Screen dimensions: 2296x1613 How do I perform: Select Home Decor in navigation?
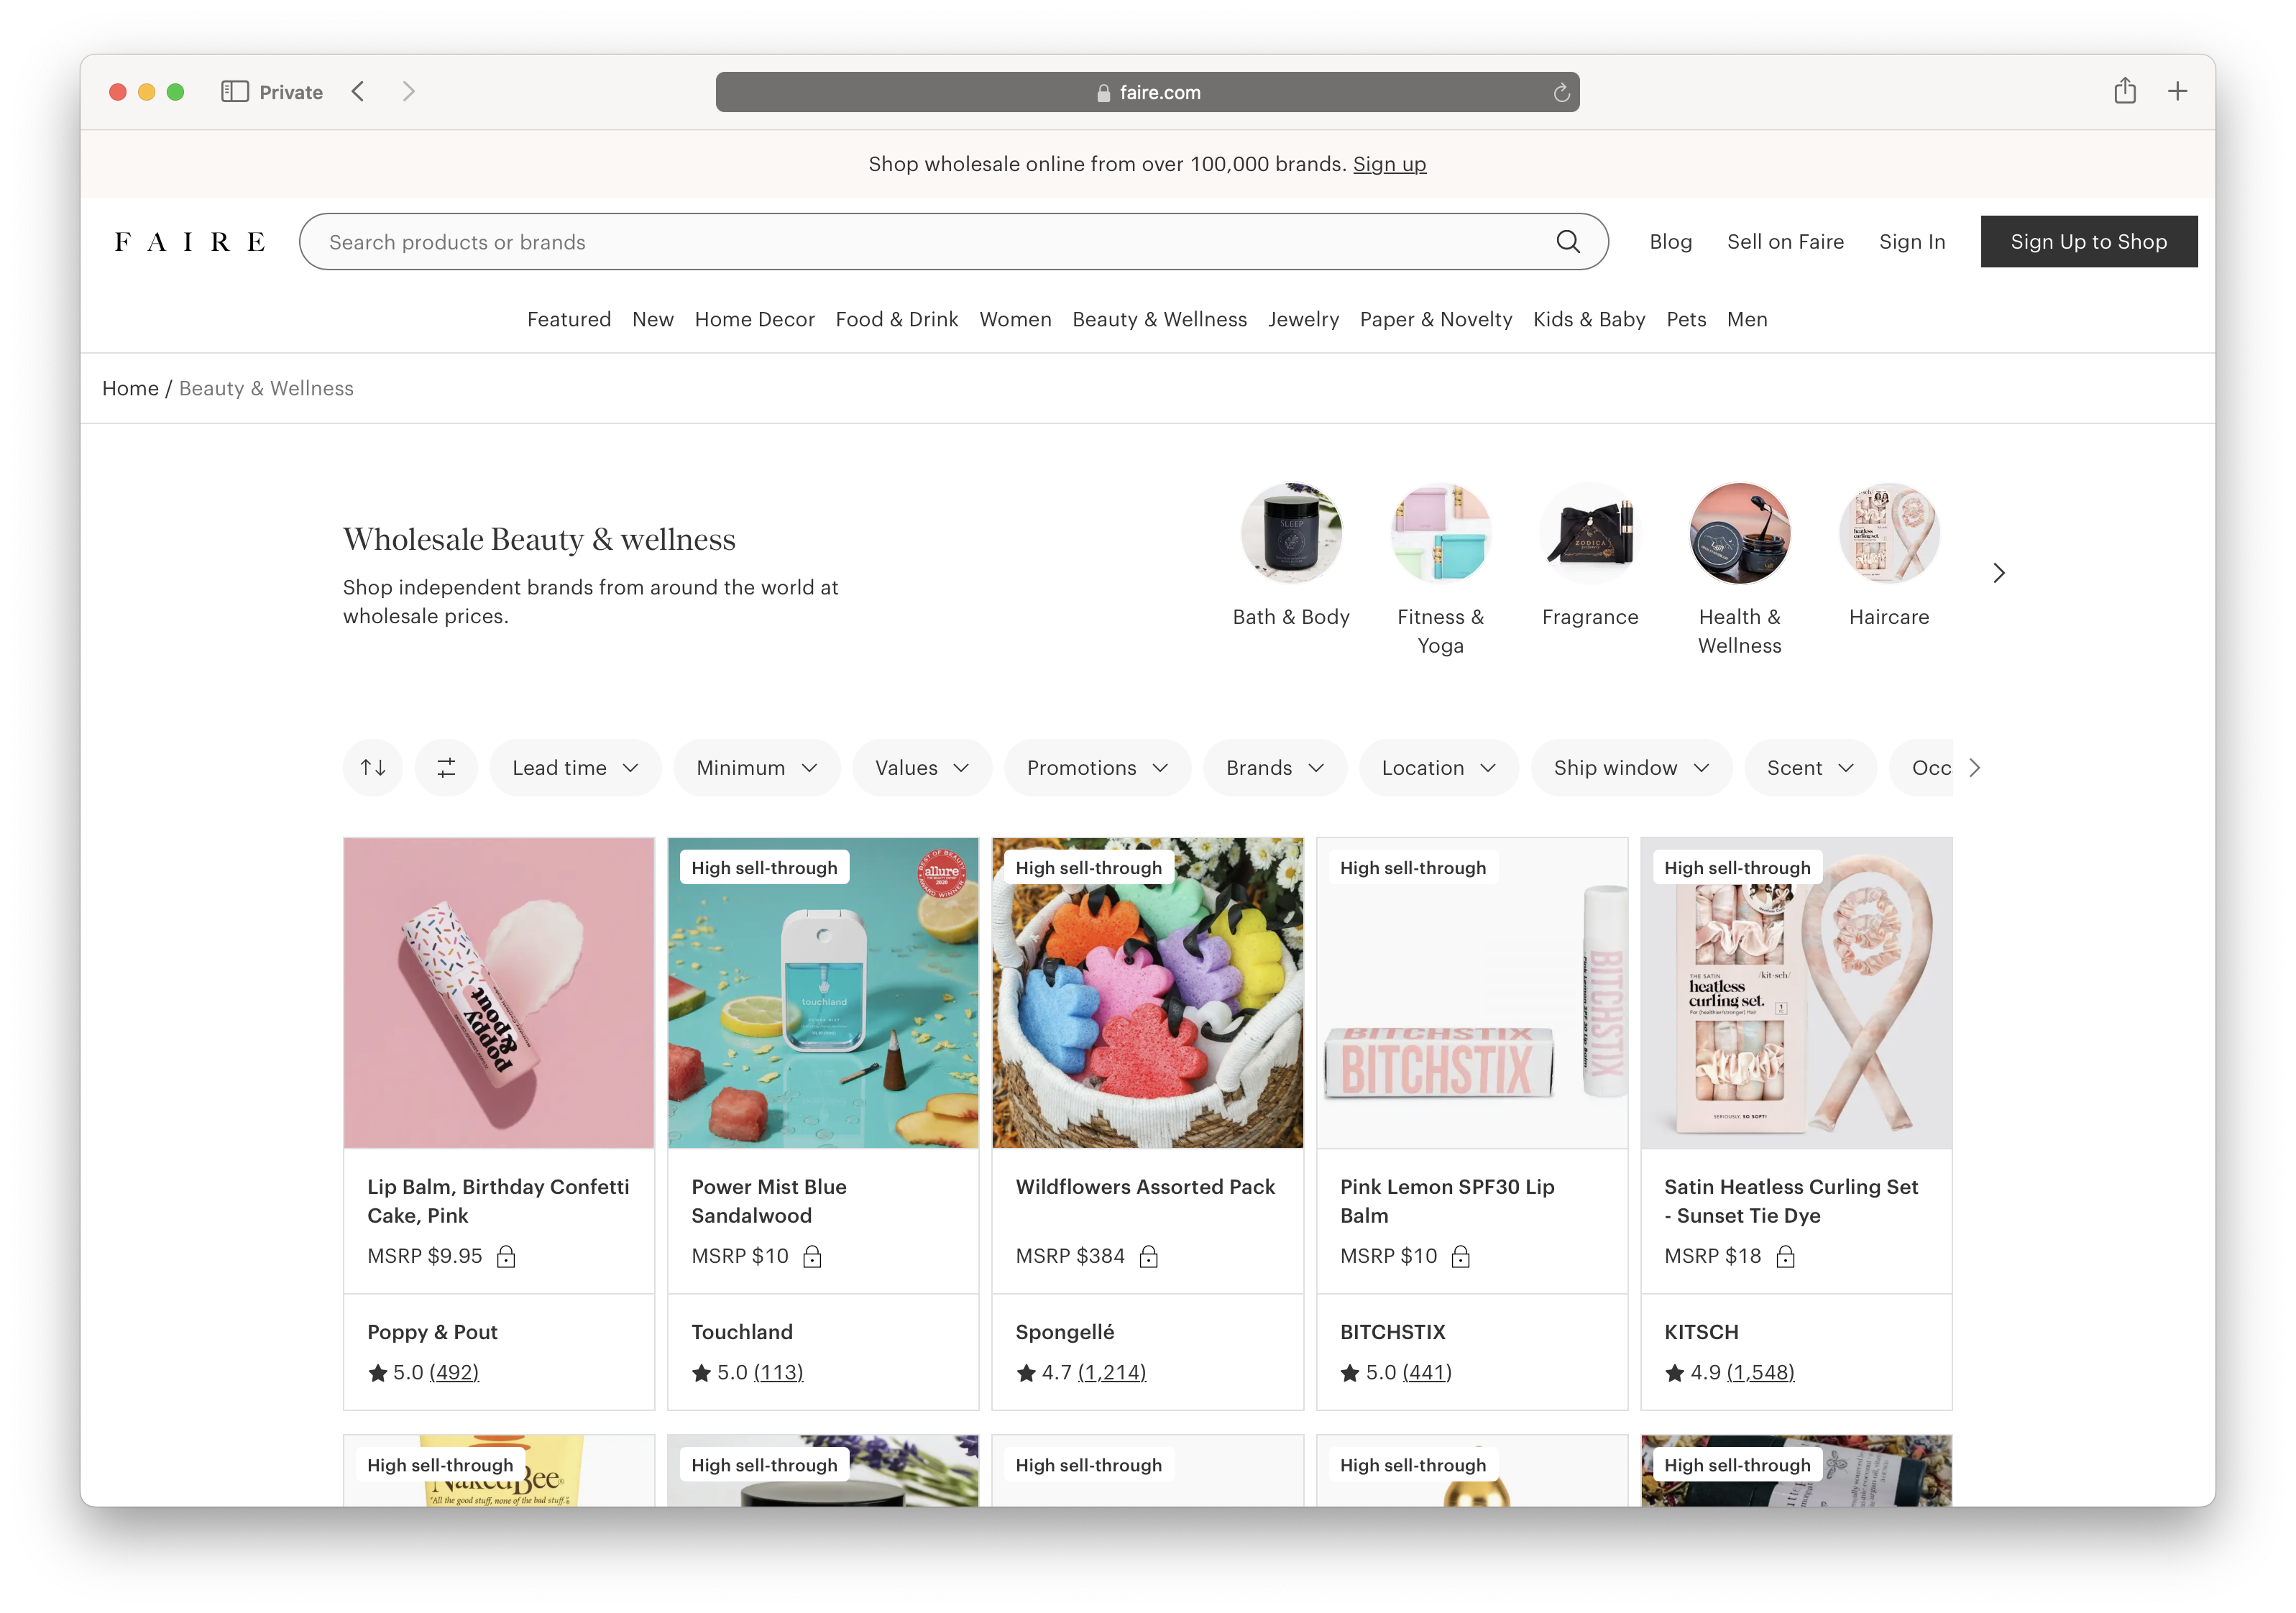coord(754,319)
